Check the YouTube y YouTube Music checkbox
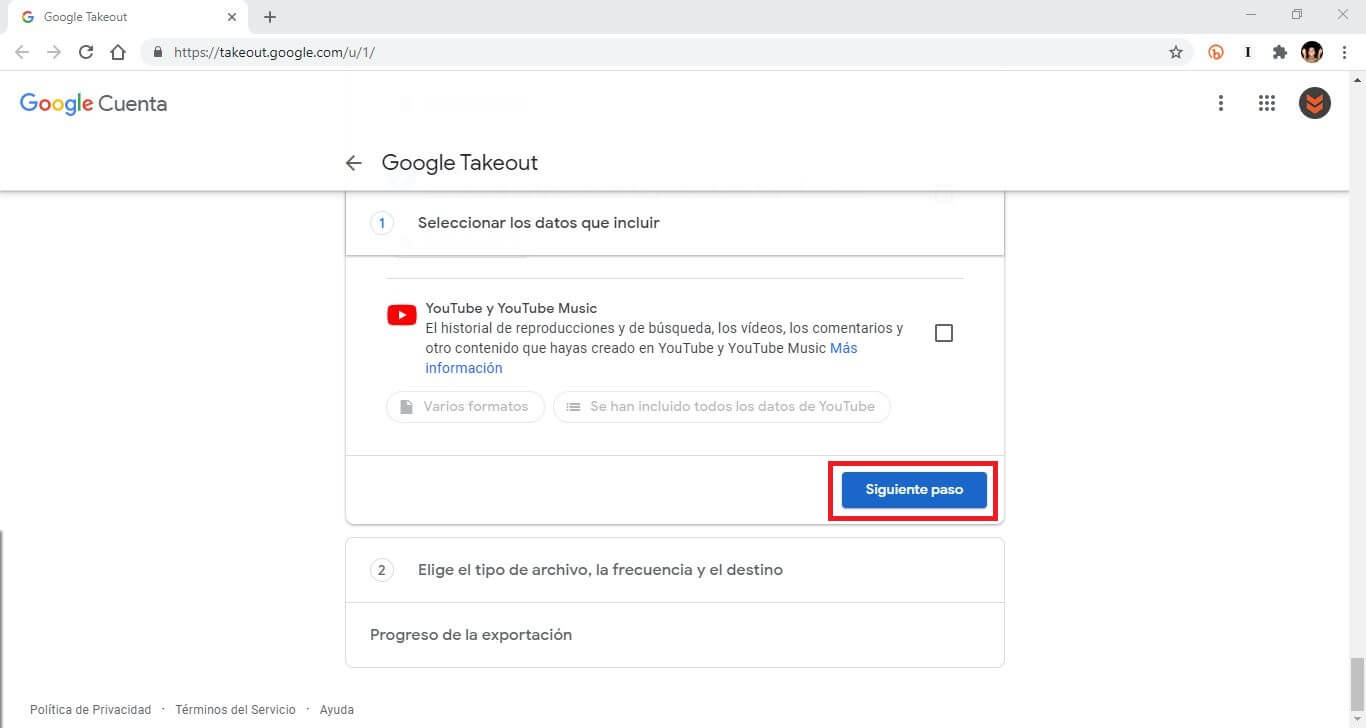 click(943, 333)
